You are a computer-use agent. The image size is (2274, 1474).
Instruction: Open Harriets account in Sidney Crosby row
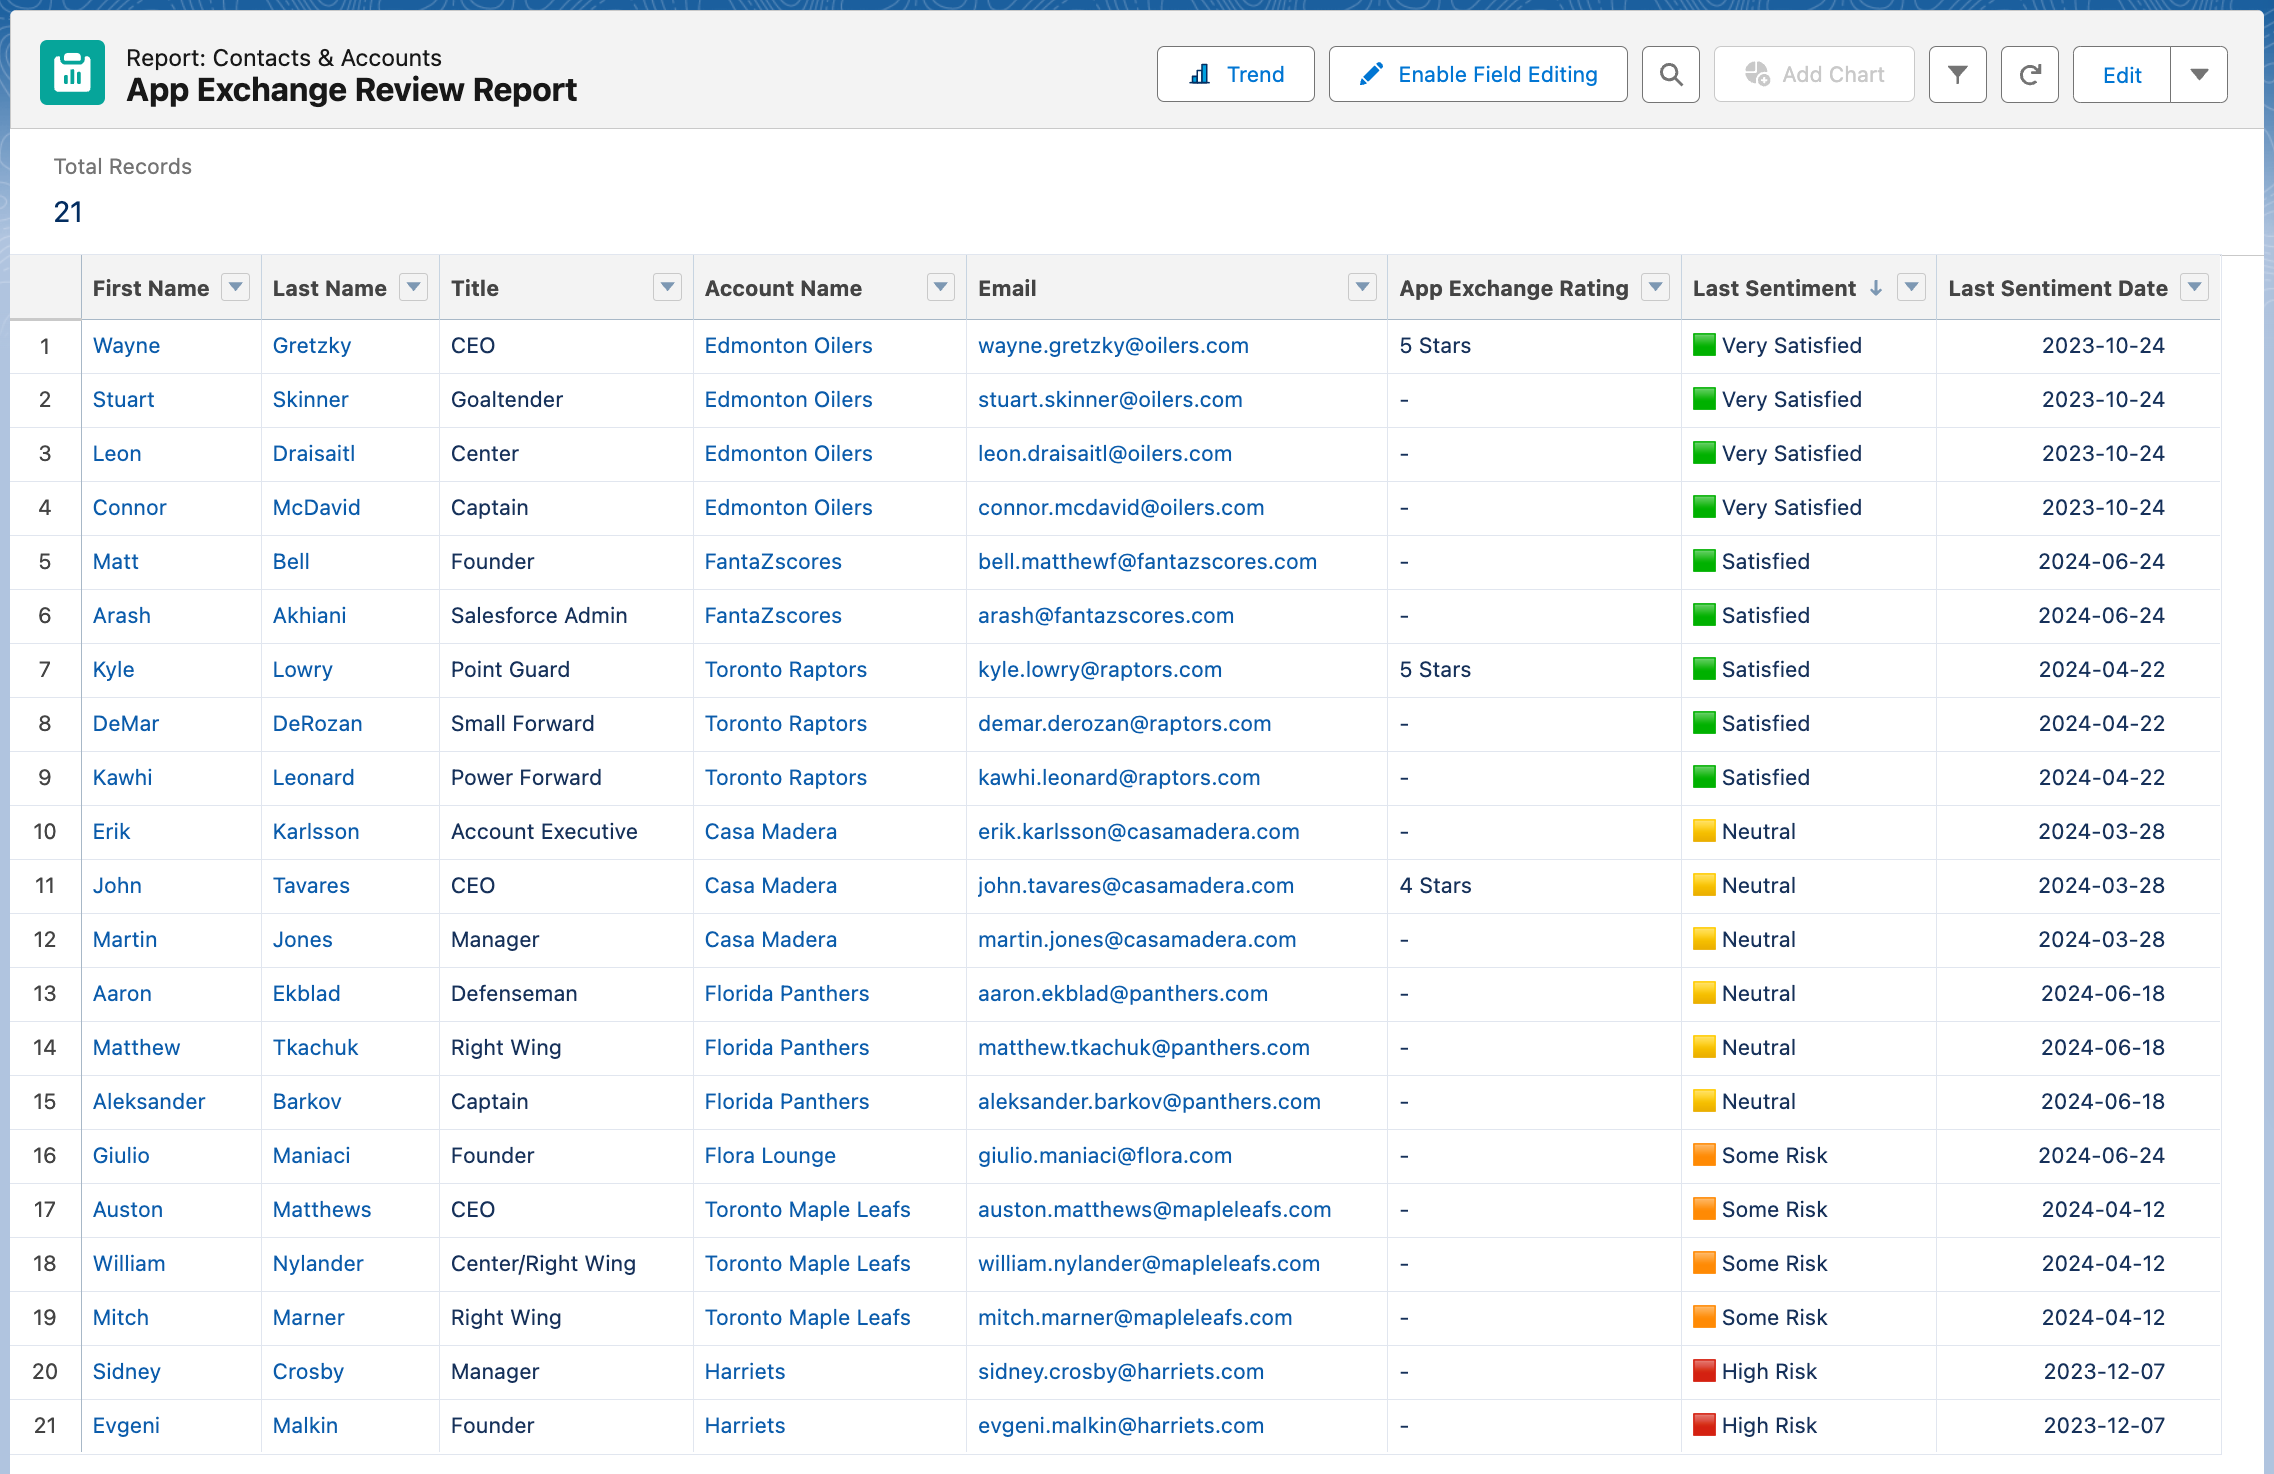pos(745,1371)
